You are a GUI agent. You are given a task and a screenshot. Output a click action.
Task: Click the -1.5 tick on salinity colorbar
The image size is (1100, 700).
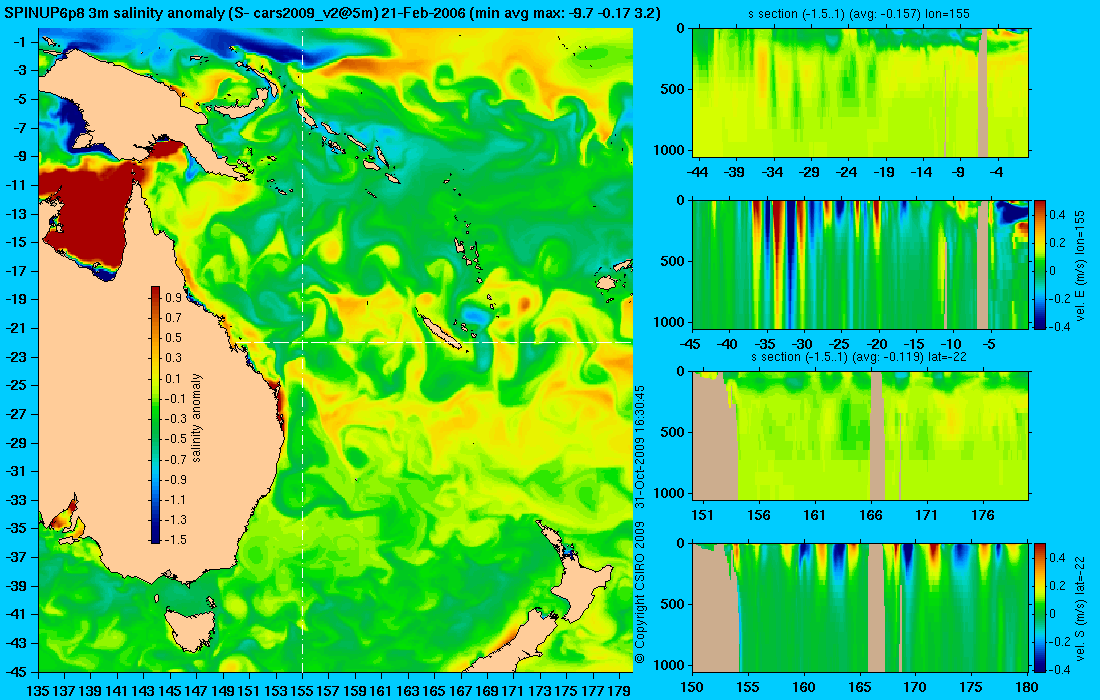tap(175, 539)
